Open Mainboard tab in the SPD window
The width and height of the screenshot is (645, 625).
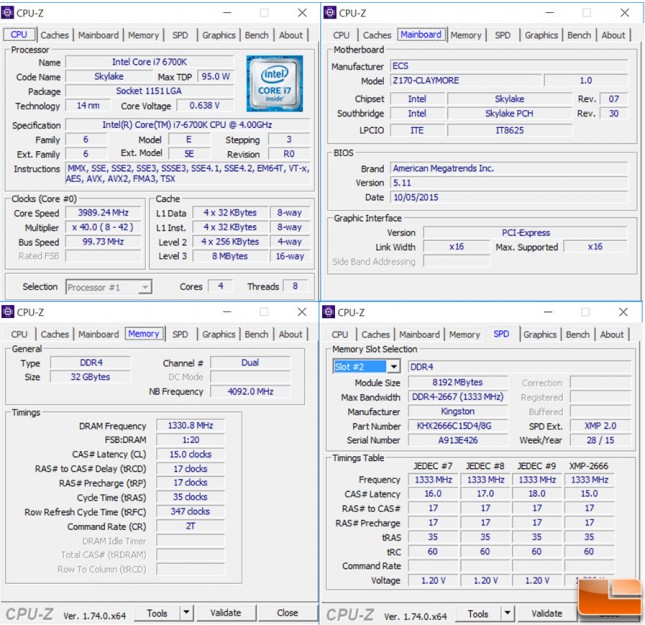click(x=419, y=335)
